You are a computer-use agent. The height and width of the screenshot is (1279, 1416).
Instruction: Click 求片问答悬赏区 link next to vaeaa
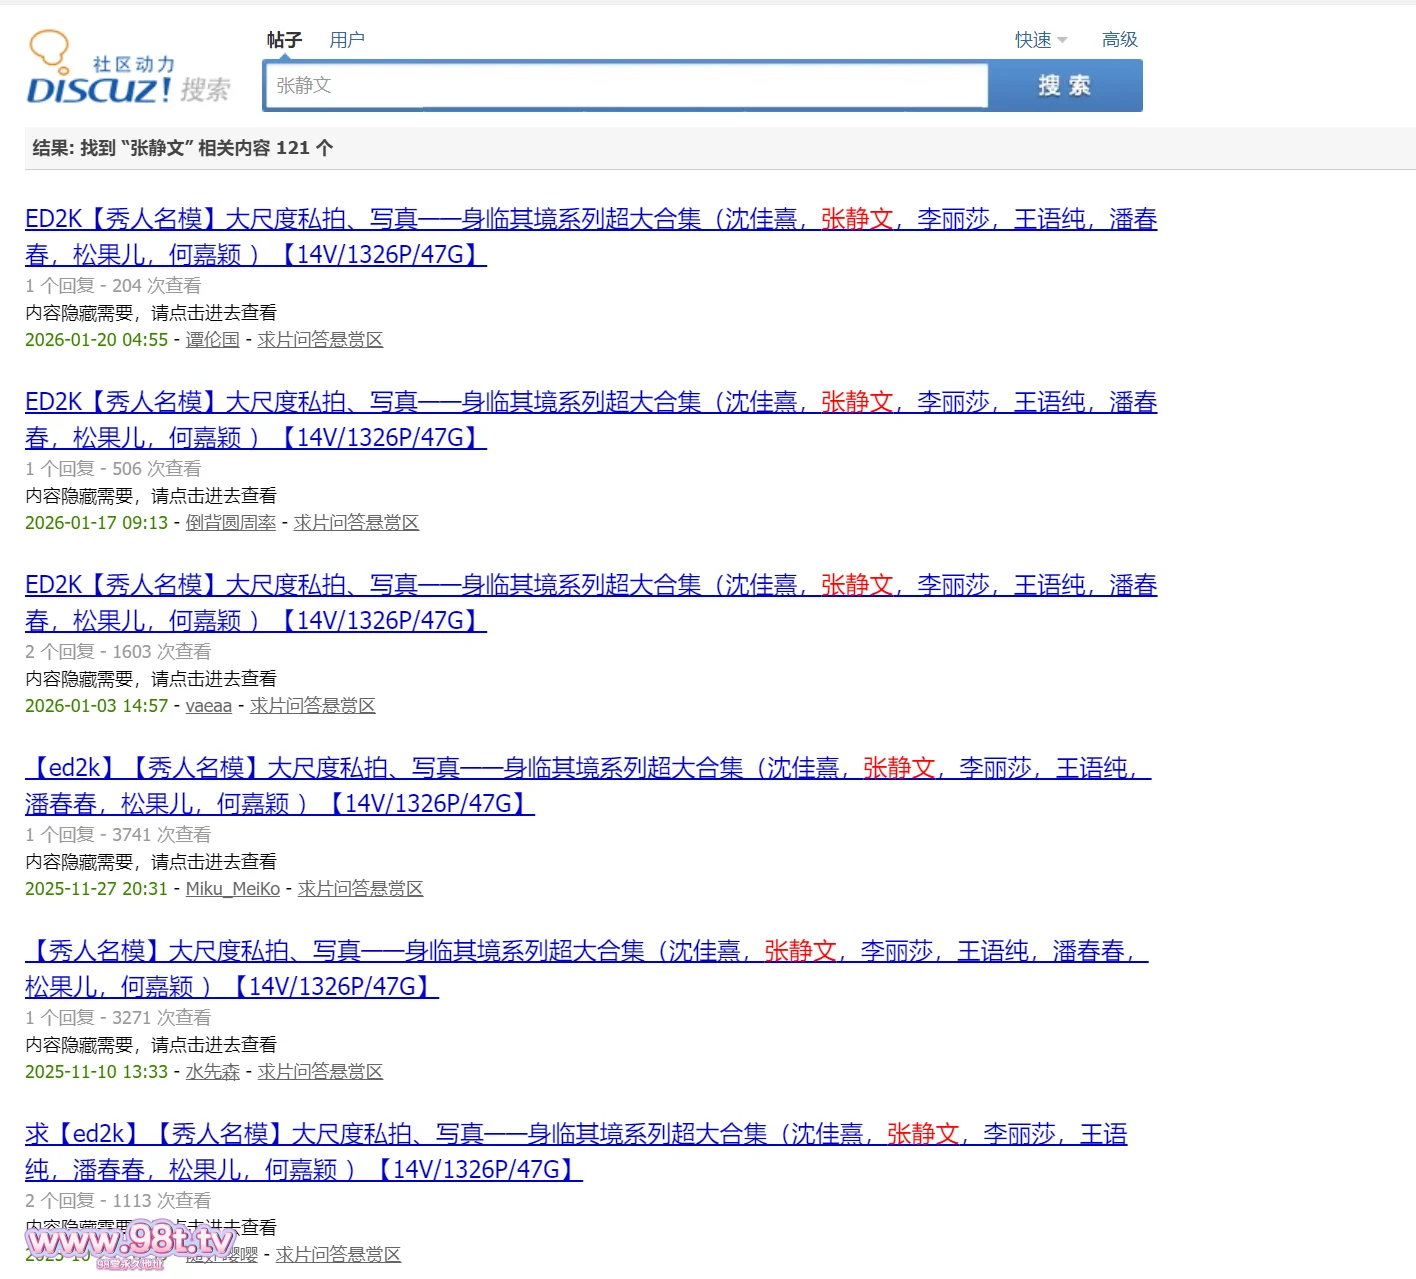click(x=312, y=706)
